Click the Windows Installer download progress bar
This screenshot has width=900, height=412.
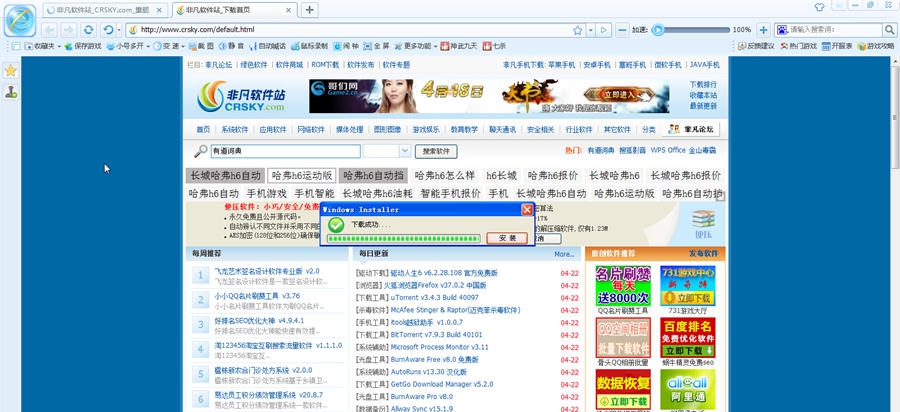click(x=404, y=238)
